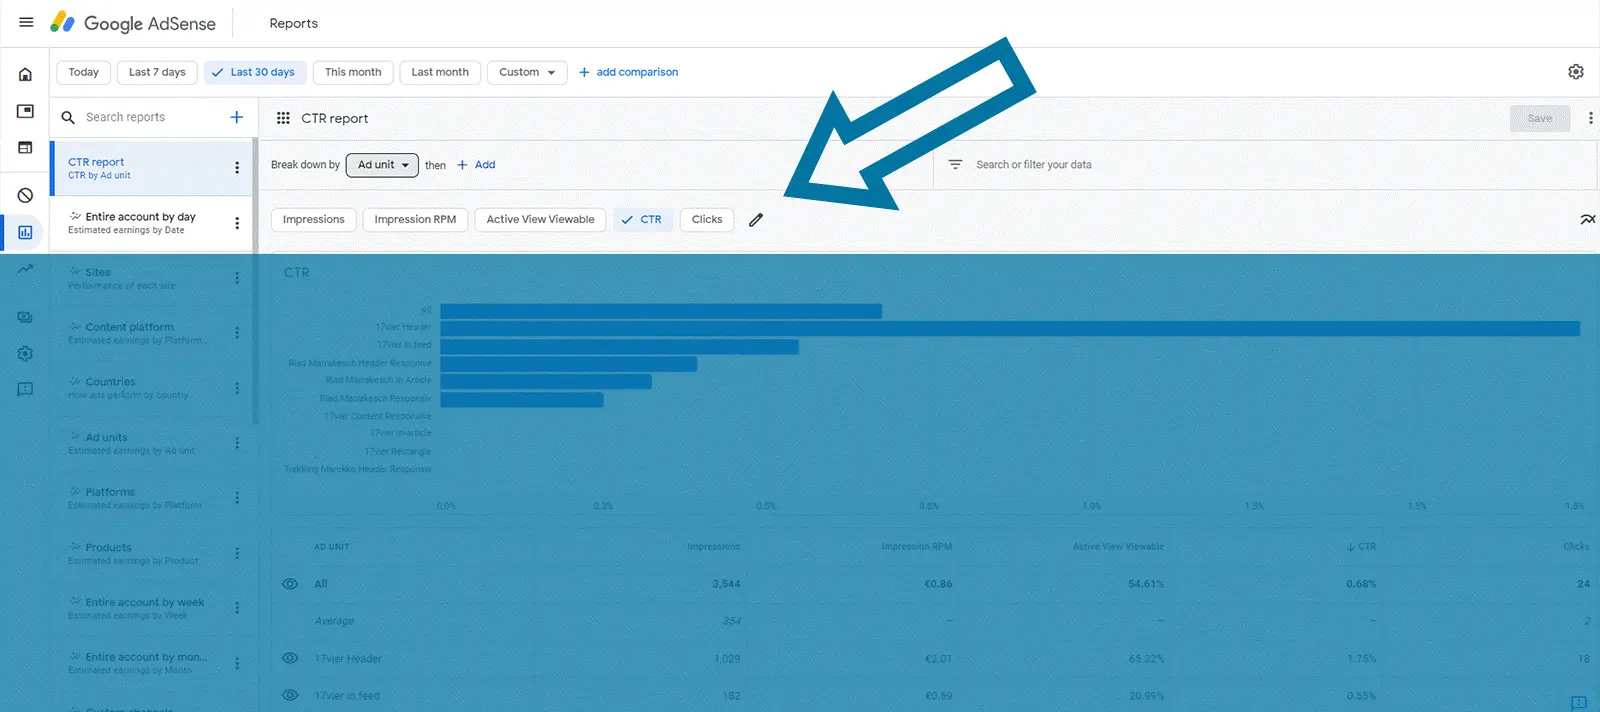The height and width of the screenshot is (712, 1600).
Task: Open options for Sites report
Action: click(237, 278)
